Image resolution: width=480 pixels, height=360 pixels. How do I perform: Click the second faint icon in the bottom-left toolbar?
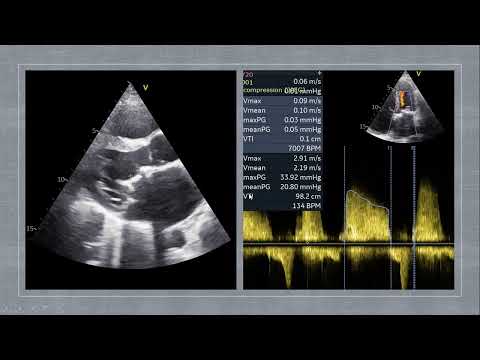coord(40,308)
